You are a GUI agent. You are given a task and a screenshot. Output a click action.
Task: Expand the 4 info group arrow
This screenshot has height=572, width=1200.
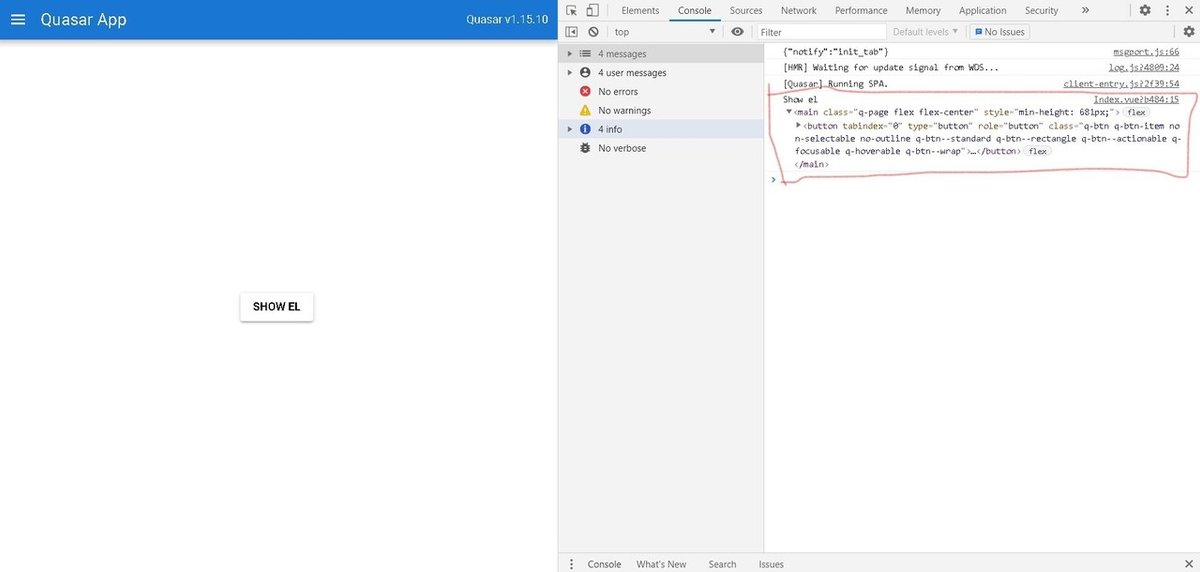tap(569, 129)
